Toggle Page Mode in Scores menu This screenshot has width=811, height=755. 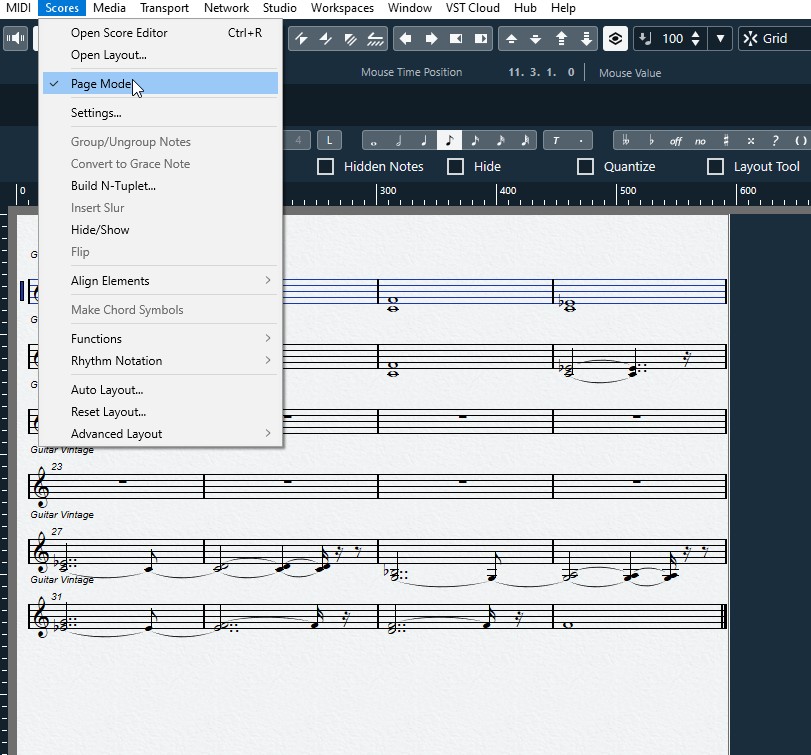click(x=101, y=84)
